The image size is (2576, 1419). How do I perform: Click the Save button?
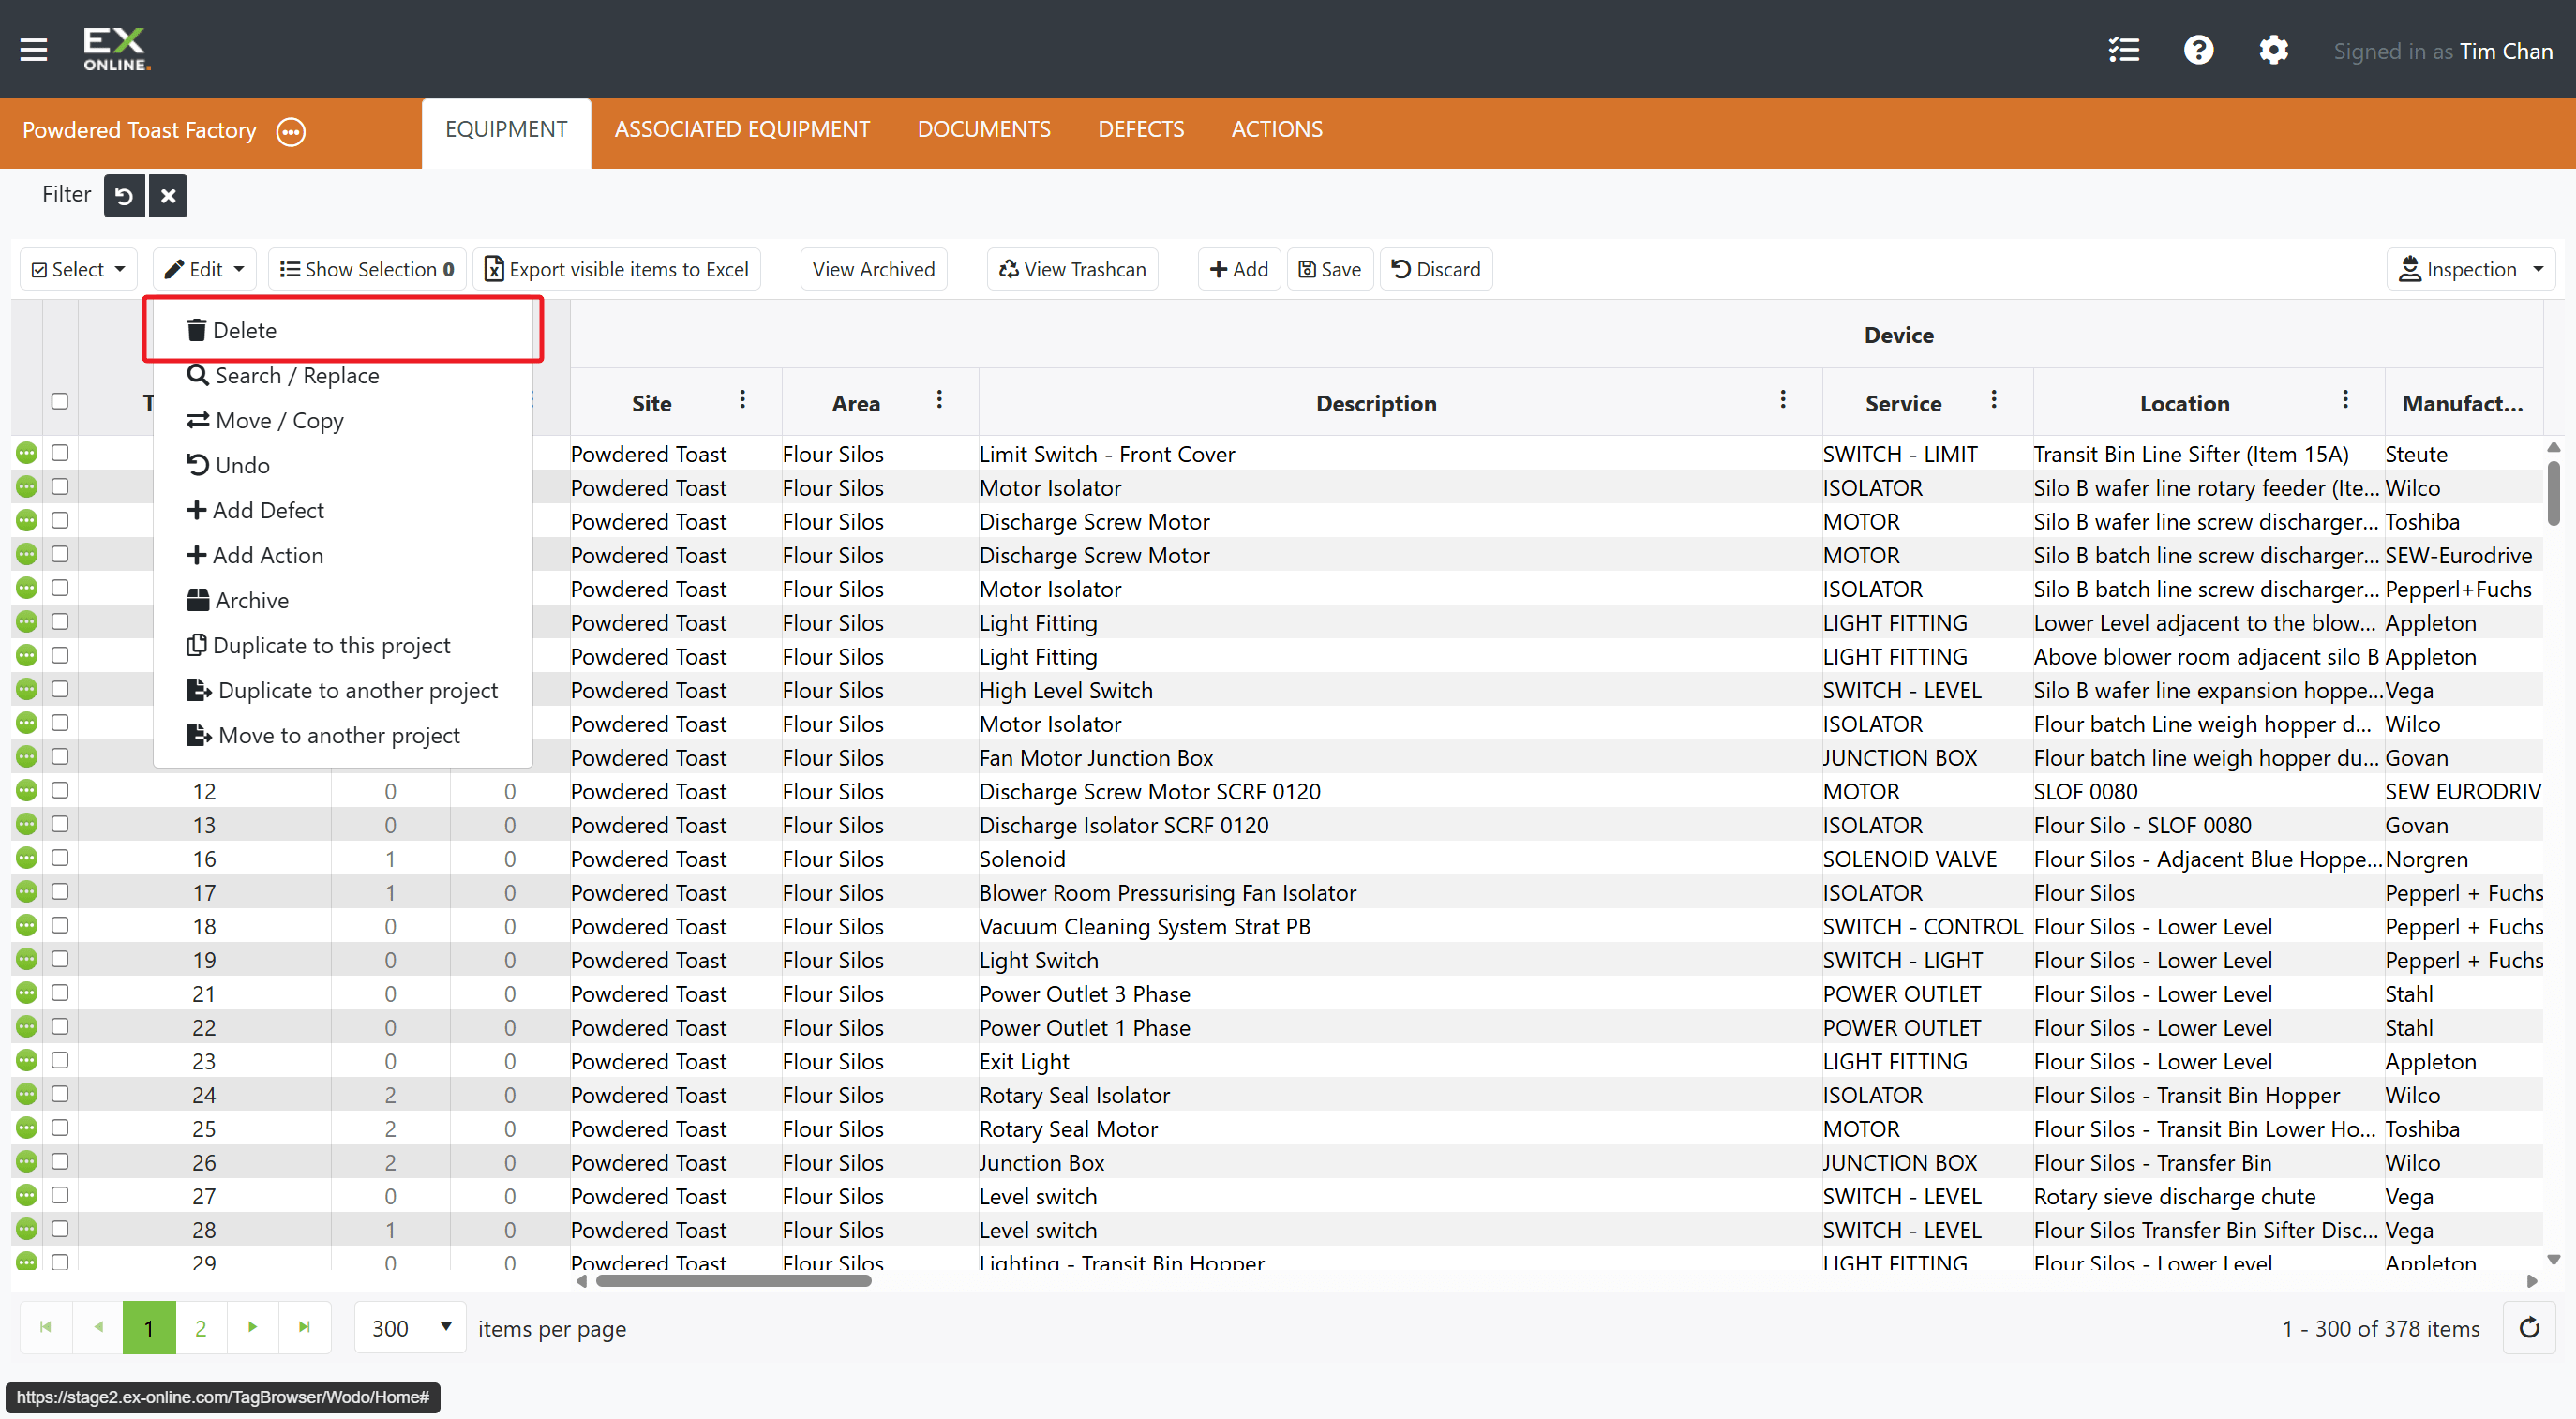point(1330,269)
